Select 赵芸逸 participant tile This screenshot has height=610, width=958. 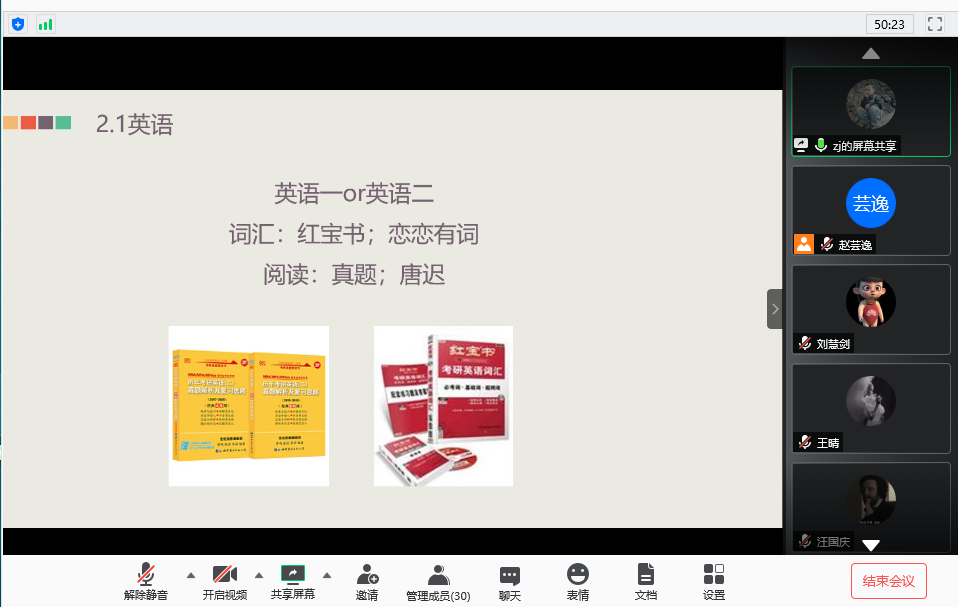pyautogui.click(x=870, y=209)
